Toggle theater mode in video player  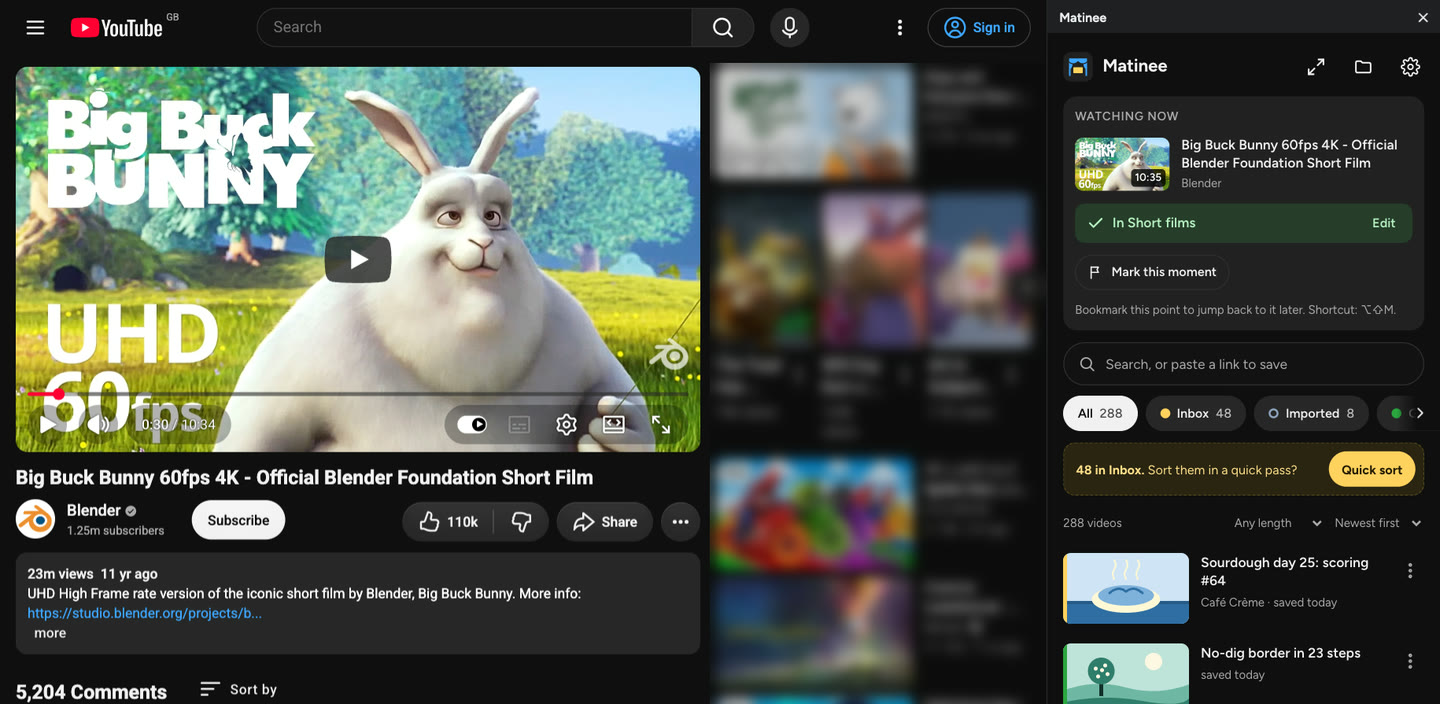click(614, 425)
